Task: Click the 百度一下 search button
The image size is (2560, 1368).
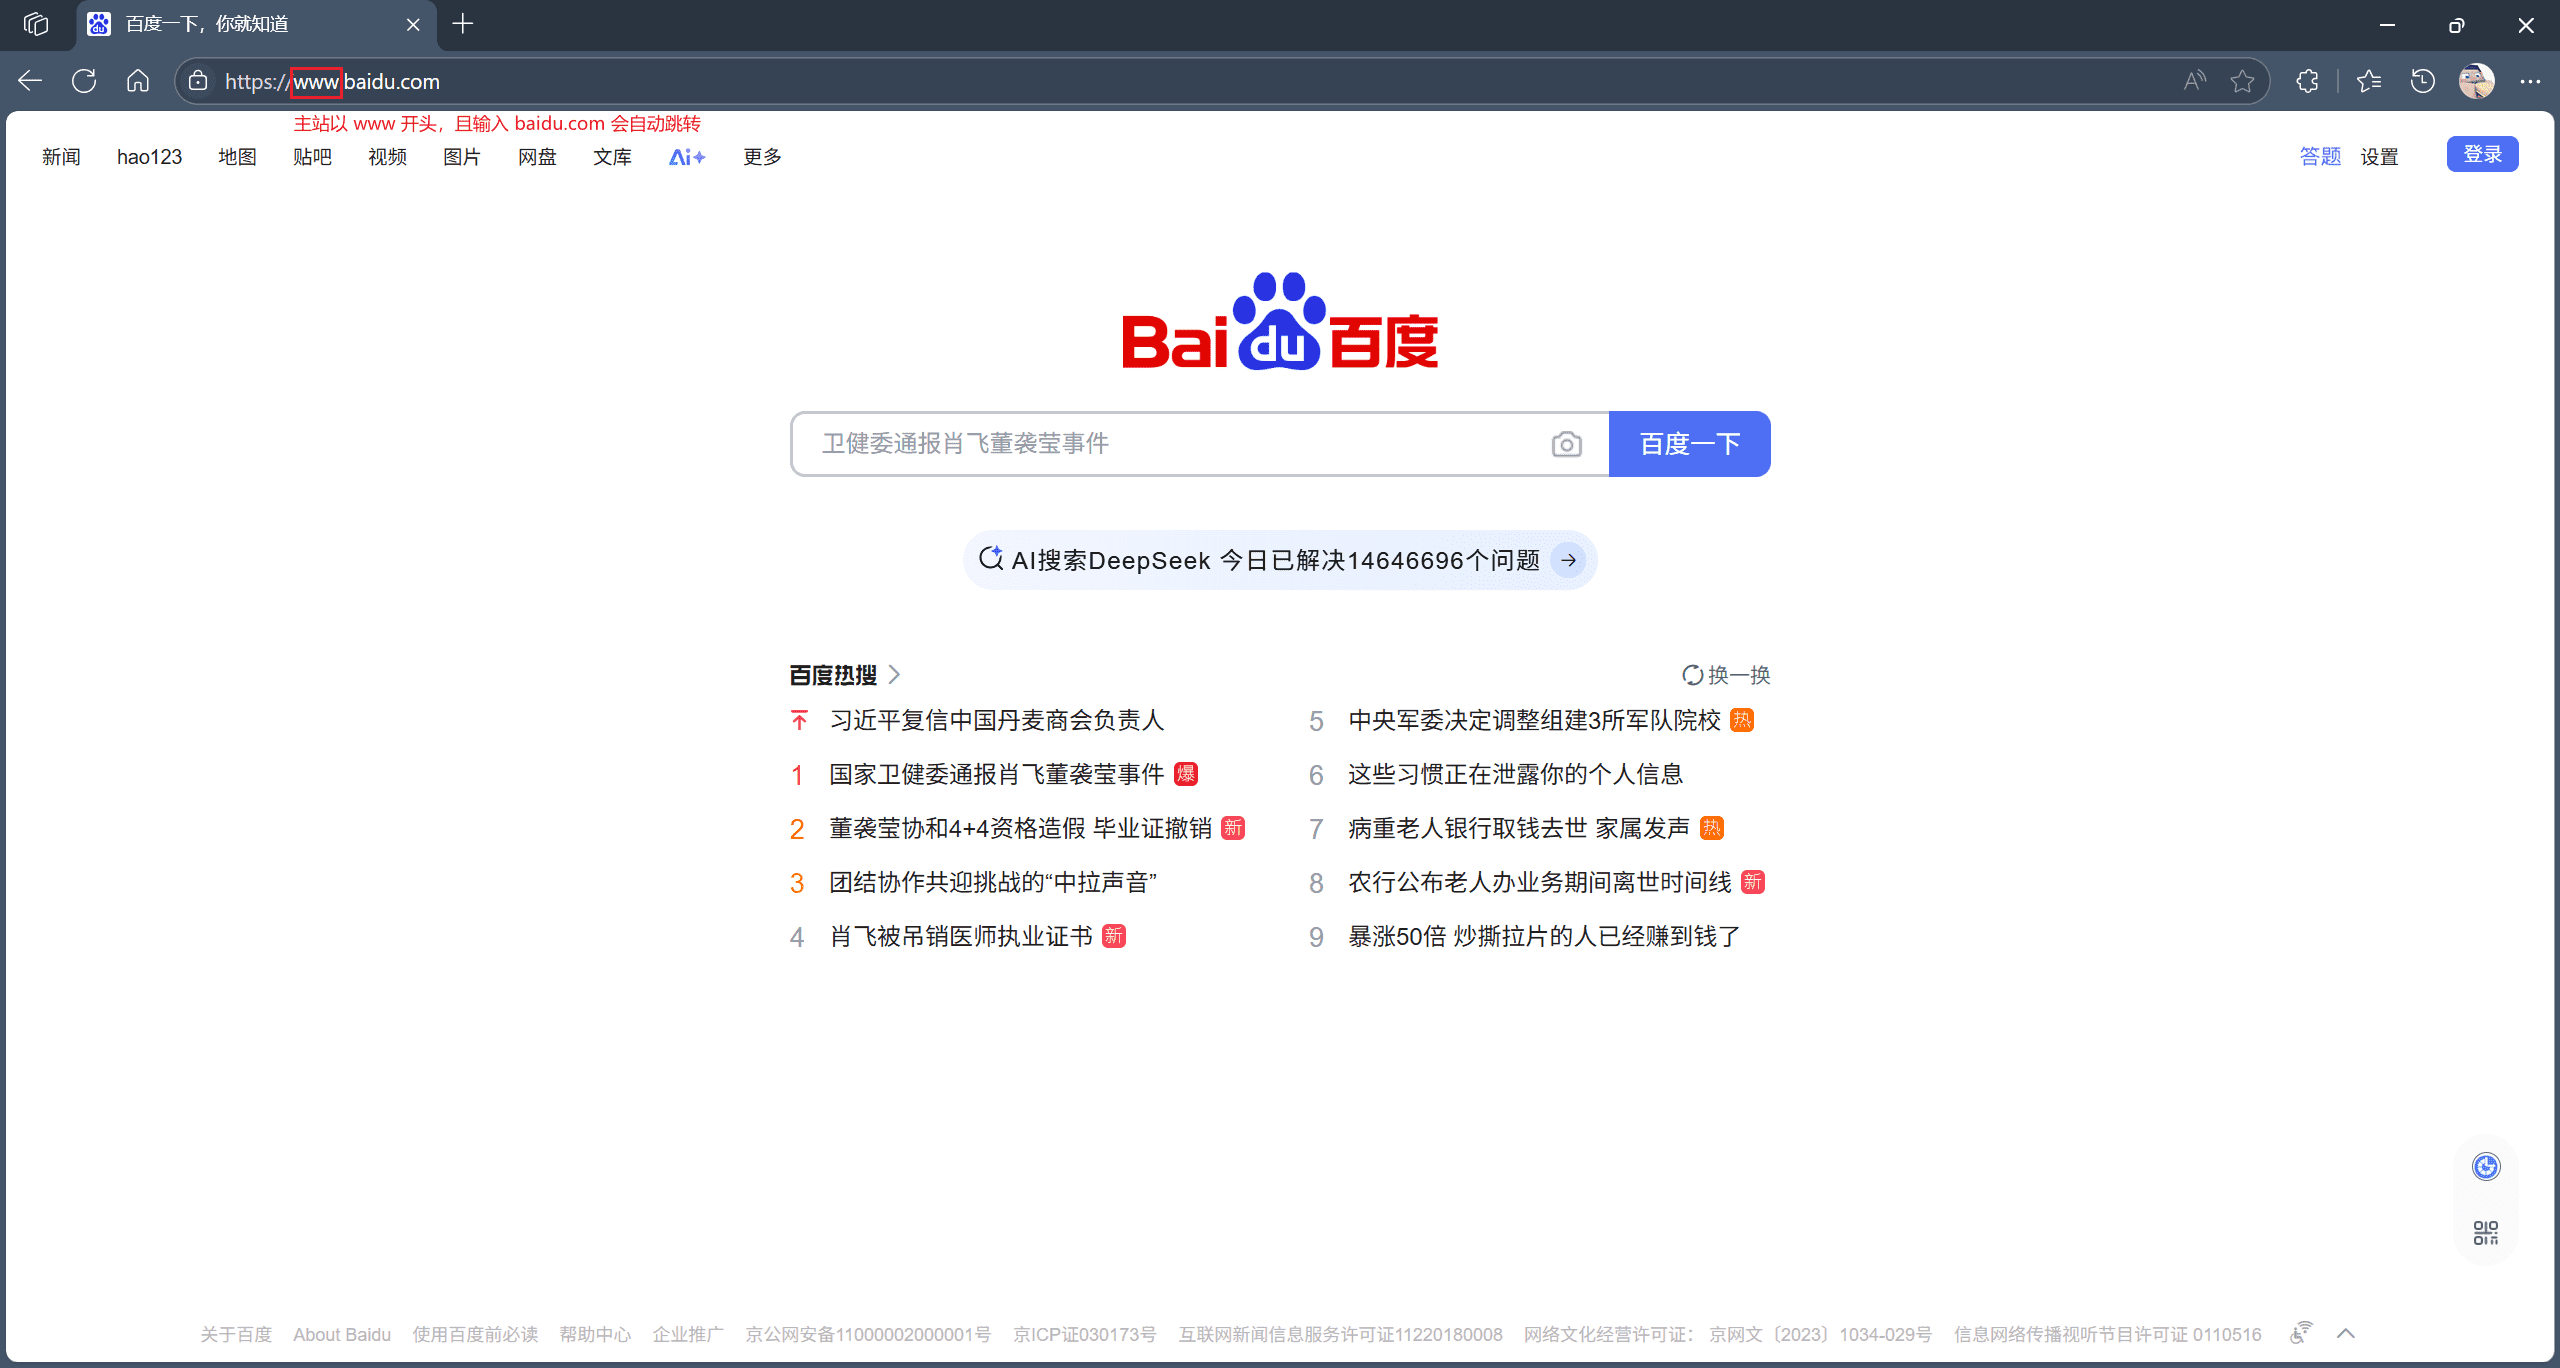Action: [1690, 444]
